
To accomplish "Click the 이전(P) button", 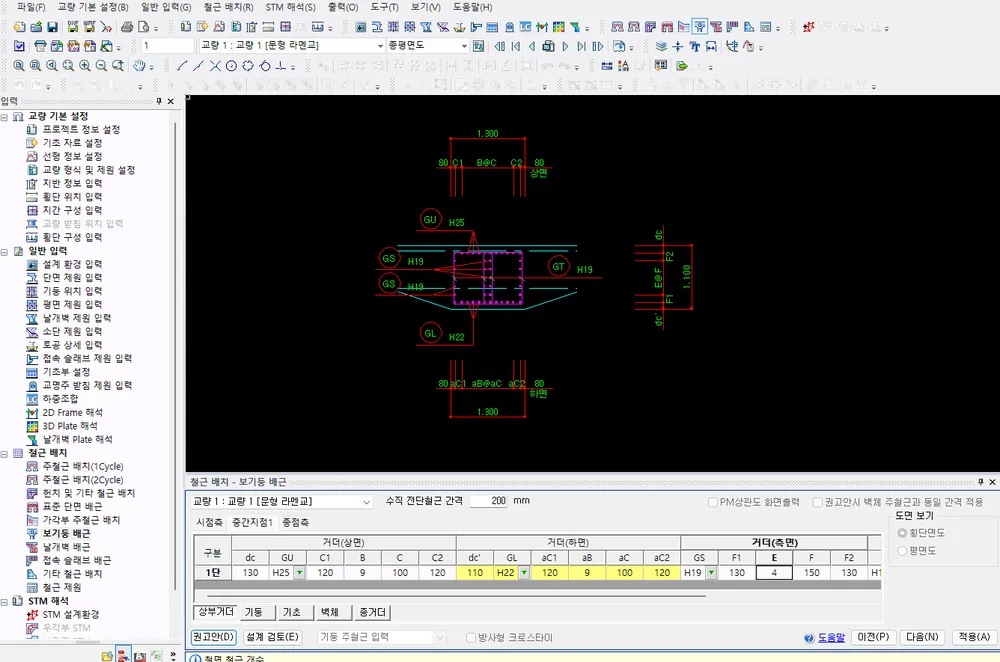I will (x=873, y=637).
